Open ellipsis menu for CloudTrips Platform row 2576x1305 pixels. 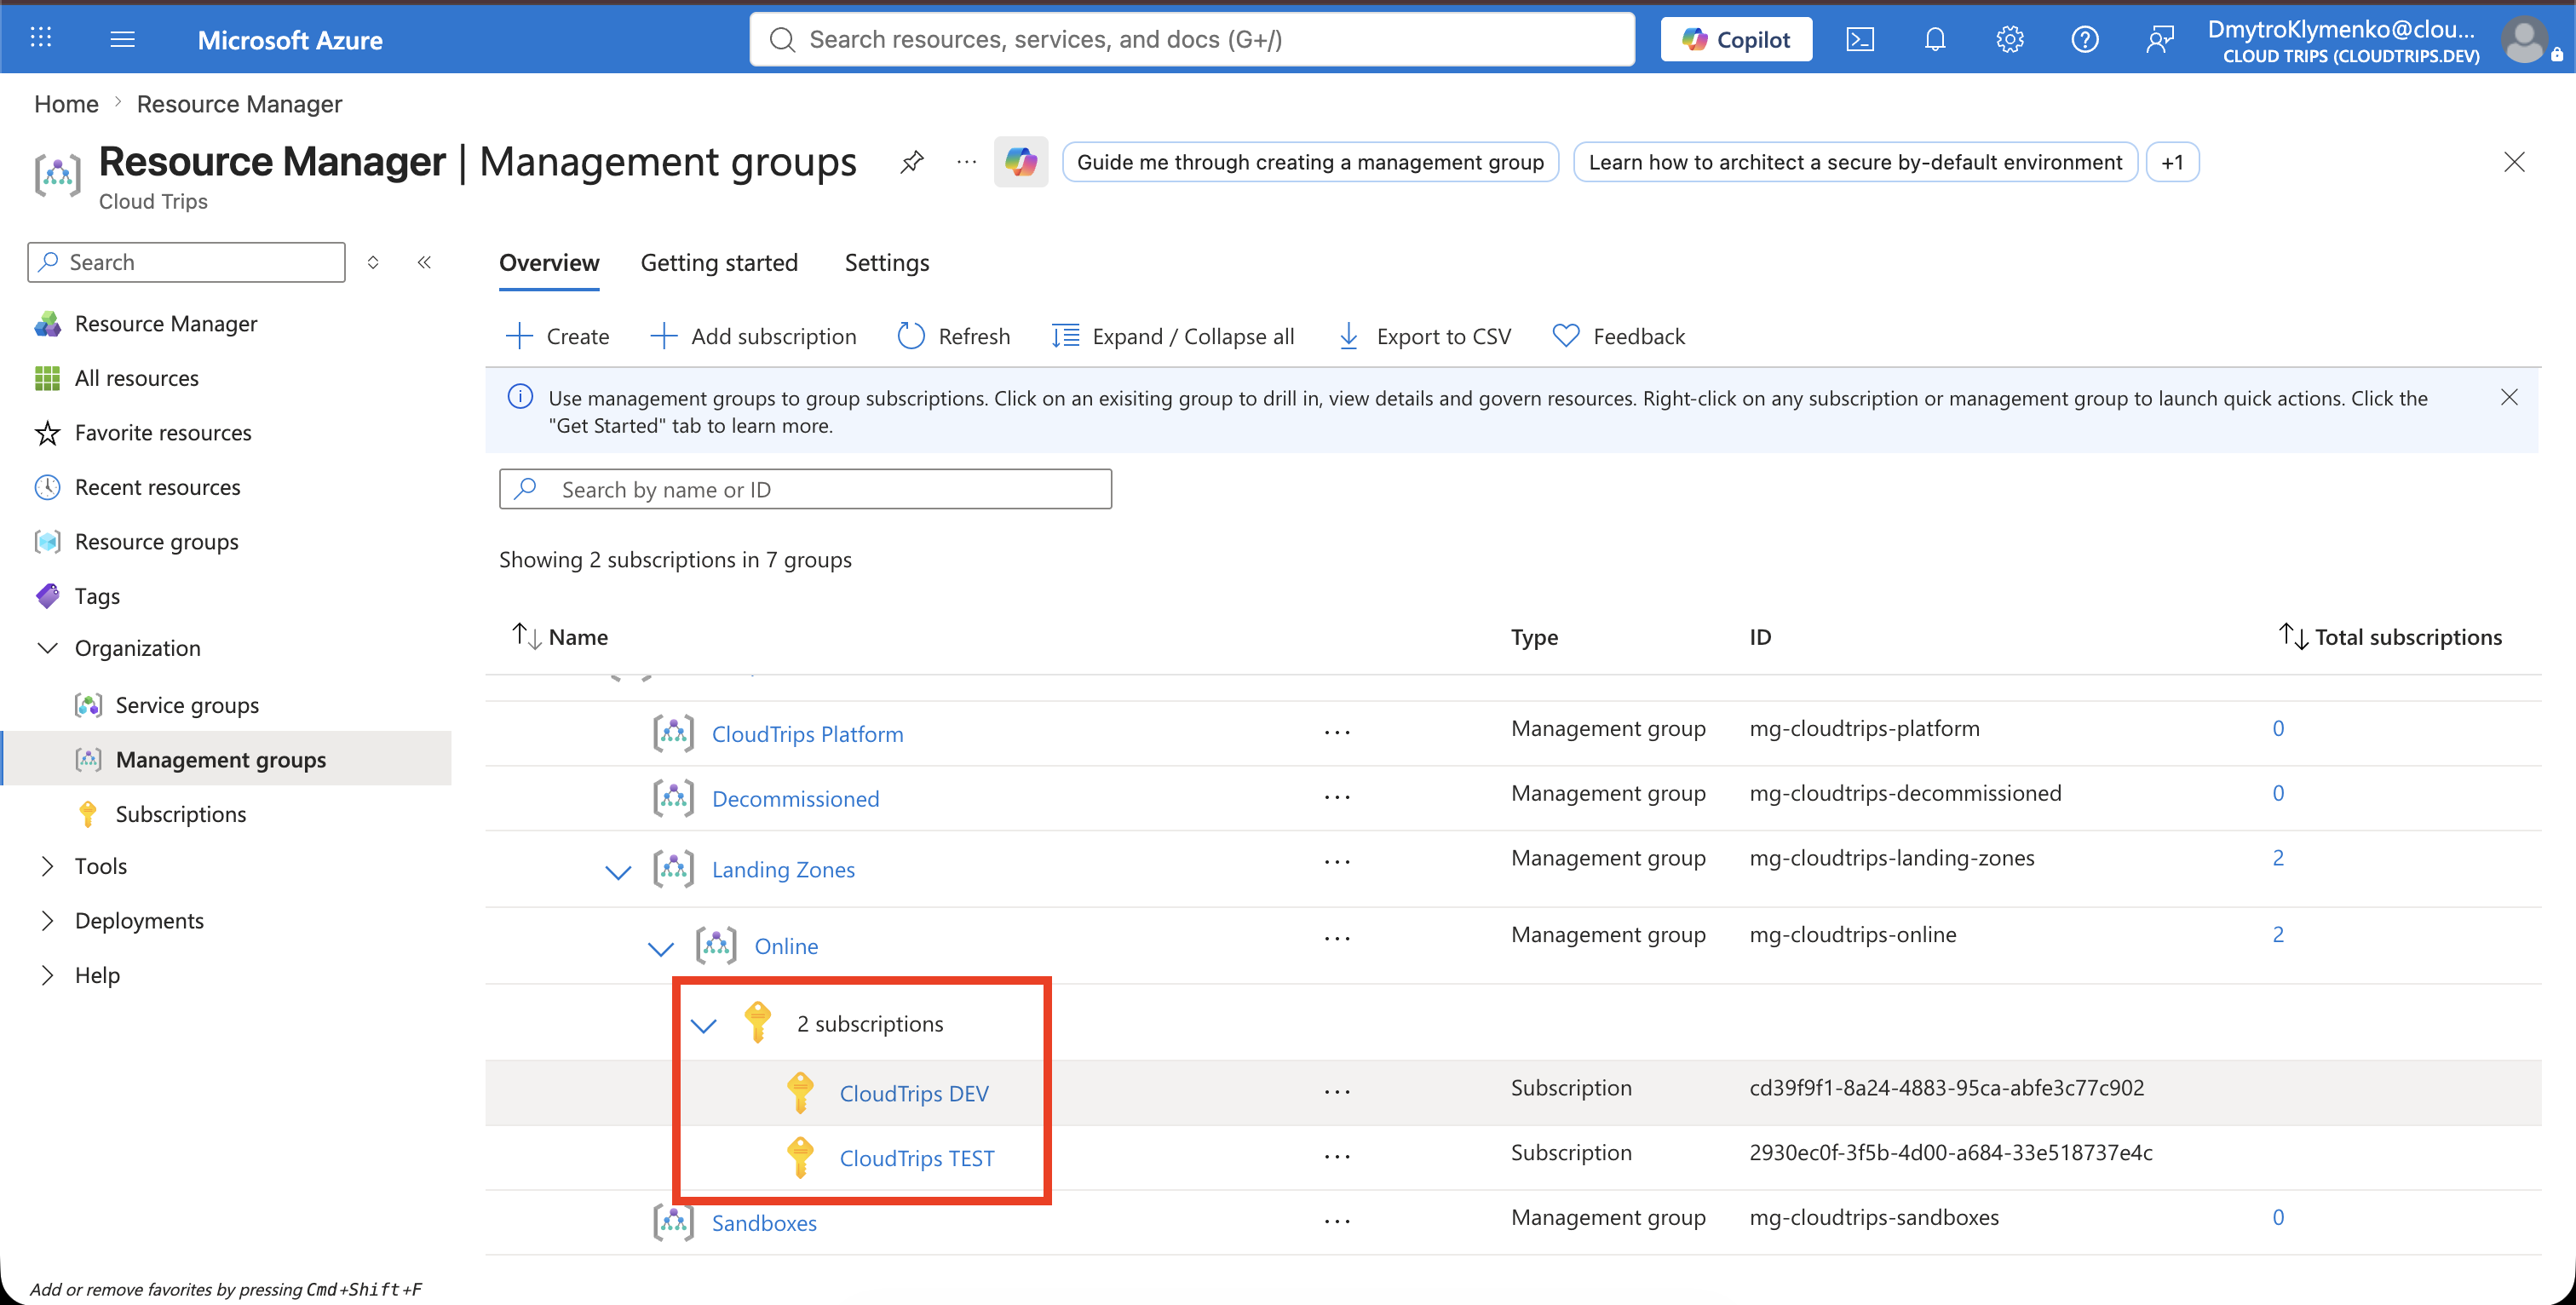coord(1337,733)
